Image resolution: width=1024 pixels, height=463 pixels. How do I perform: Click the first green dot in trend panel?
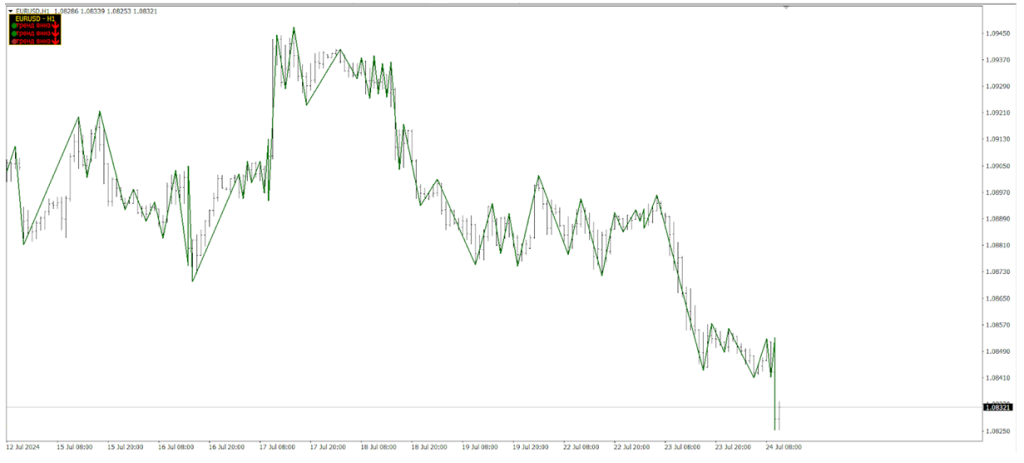point(12,26)
